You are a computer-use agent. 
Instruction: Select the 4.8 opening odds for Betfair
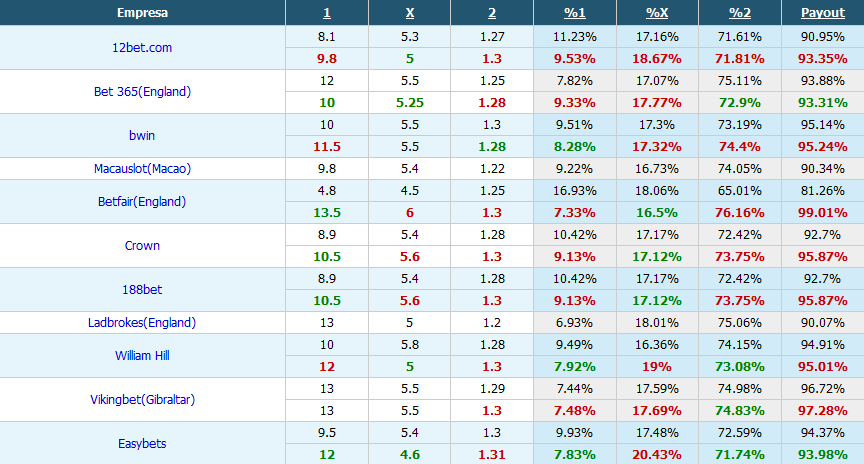click(x=327, y=191)
